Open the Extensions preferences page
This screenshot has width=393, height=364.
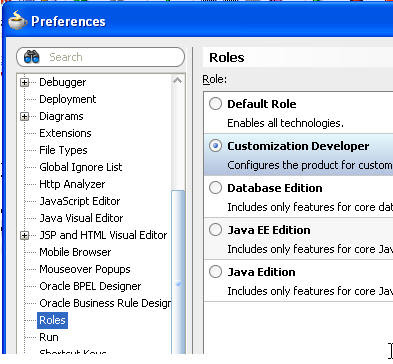65,133
